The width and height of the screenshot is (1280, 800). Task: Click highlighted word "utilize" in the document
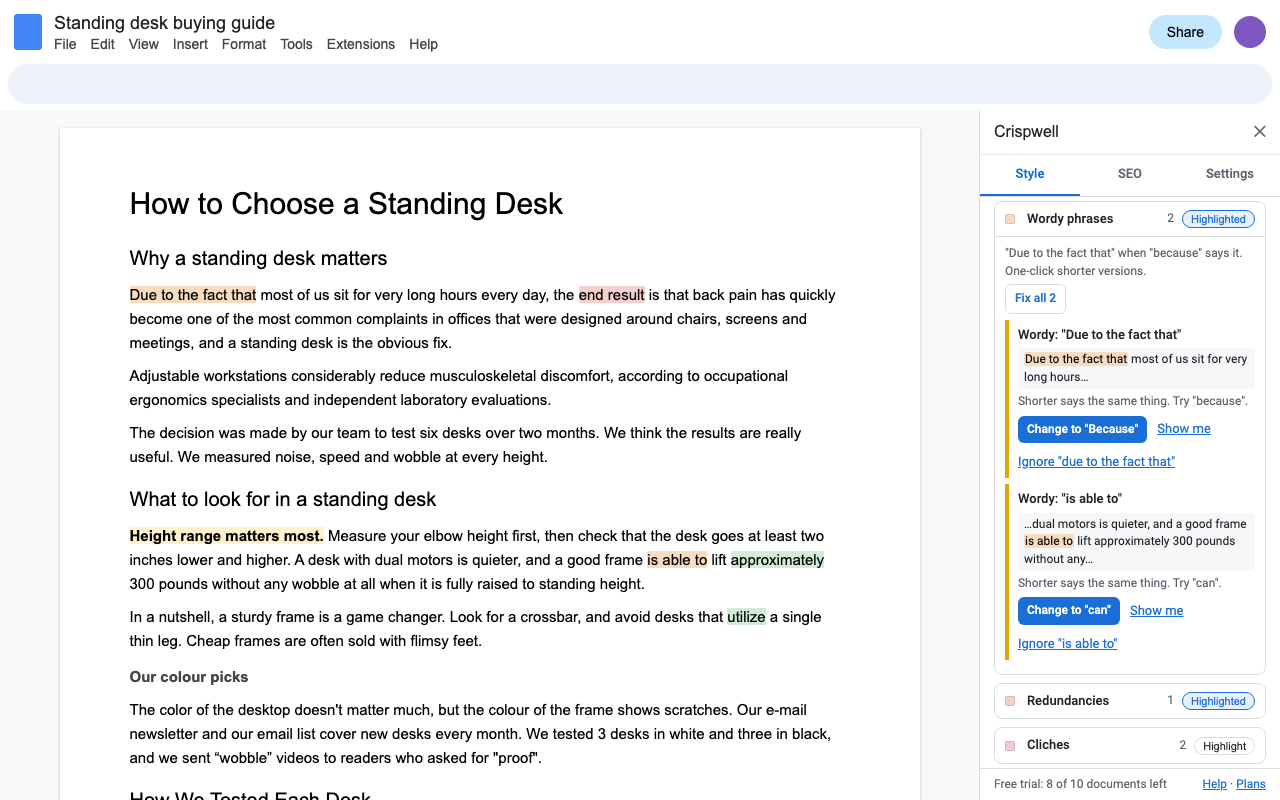click(746, 617)
